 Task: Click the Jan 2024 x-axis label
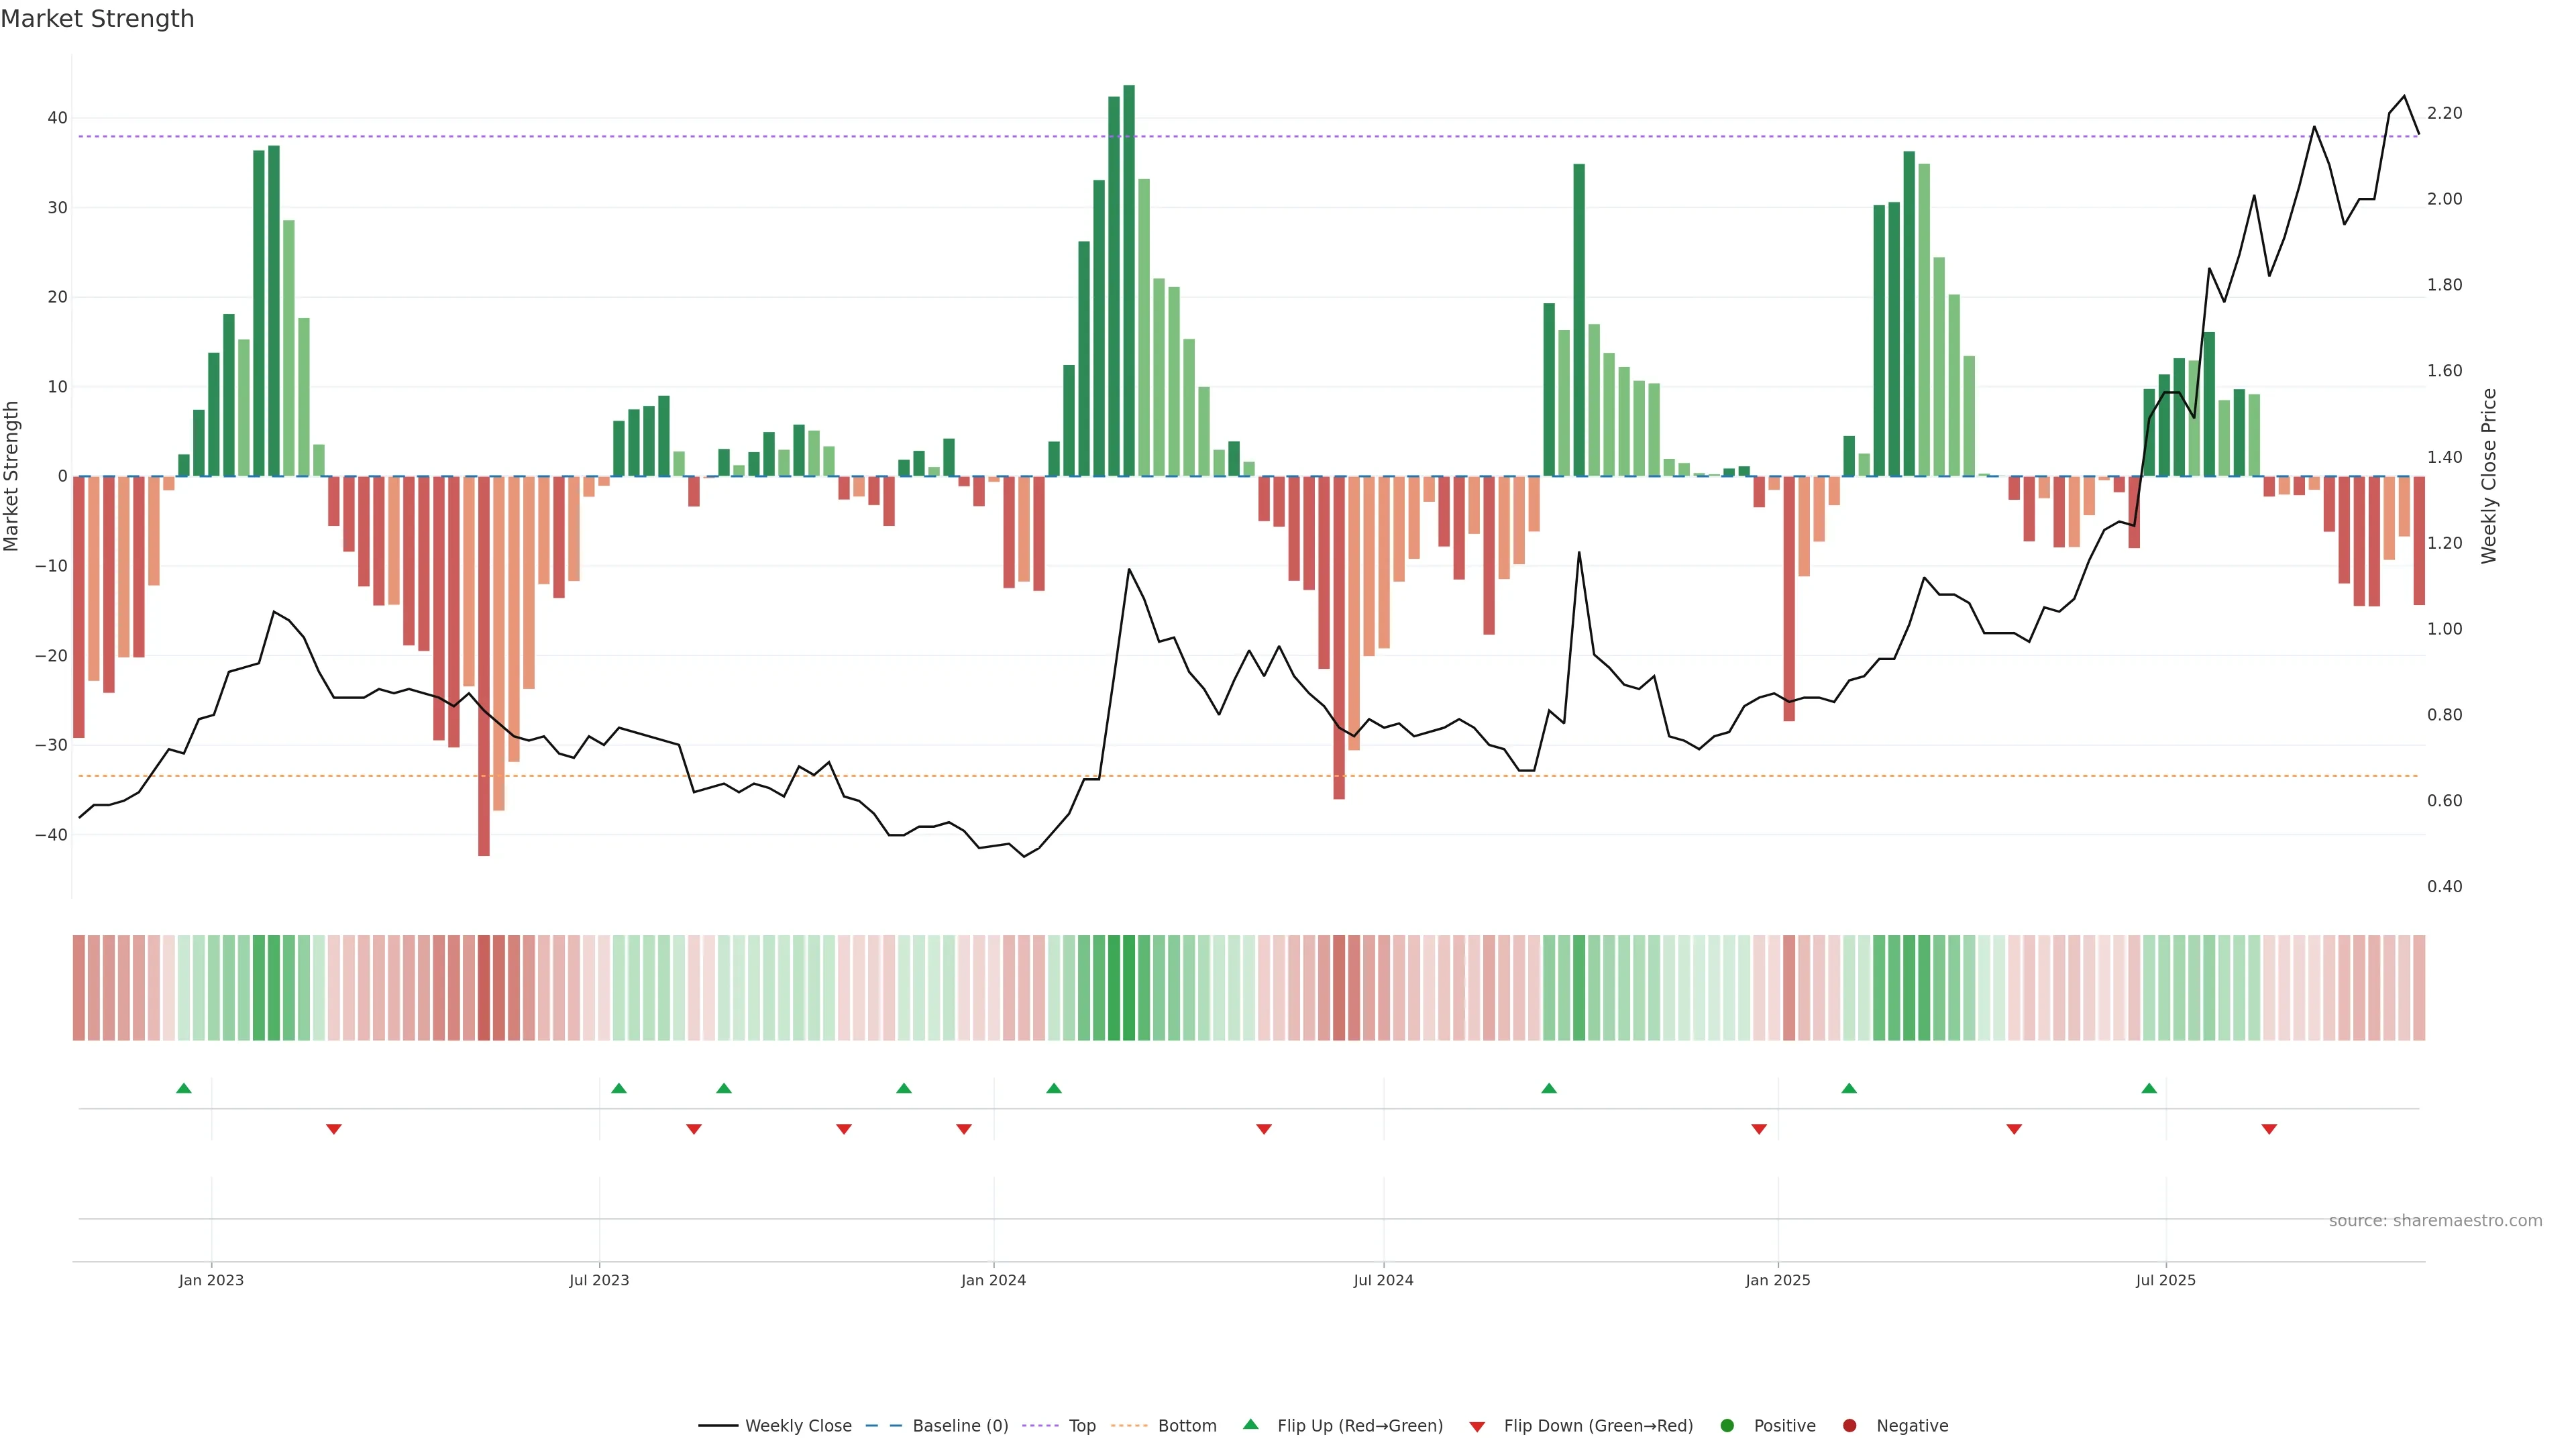tap(993, 1281)
